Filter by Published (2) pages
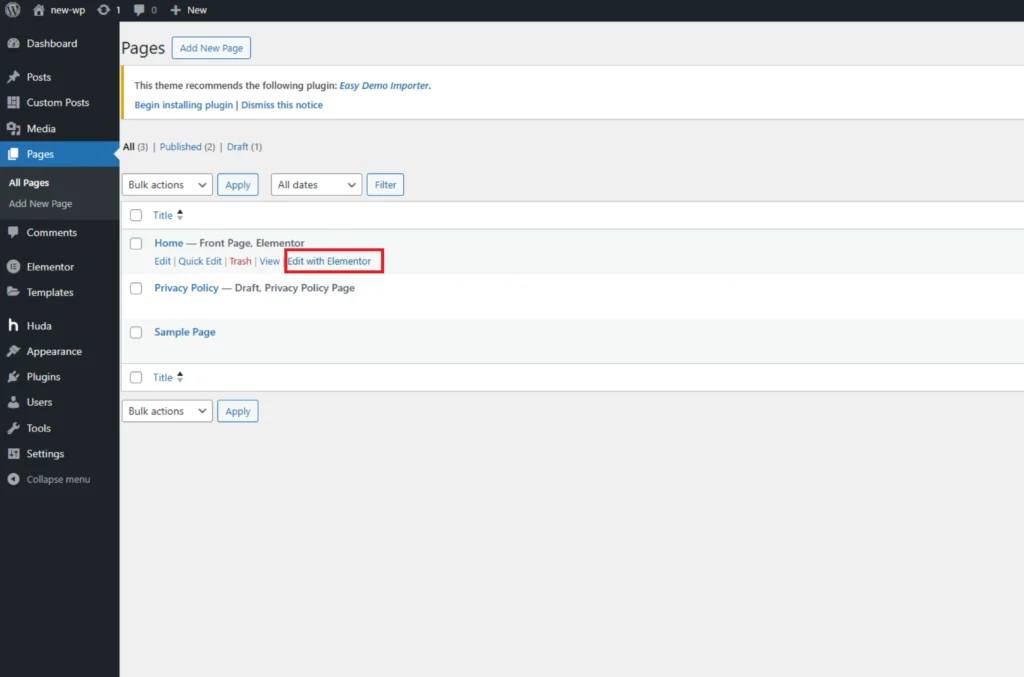The width and height of the screenshot is (1024, 677). (187, 147)
